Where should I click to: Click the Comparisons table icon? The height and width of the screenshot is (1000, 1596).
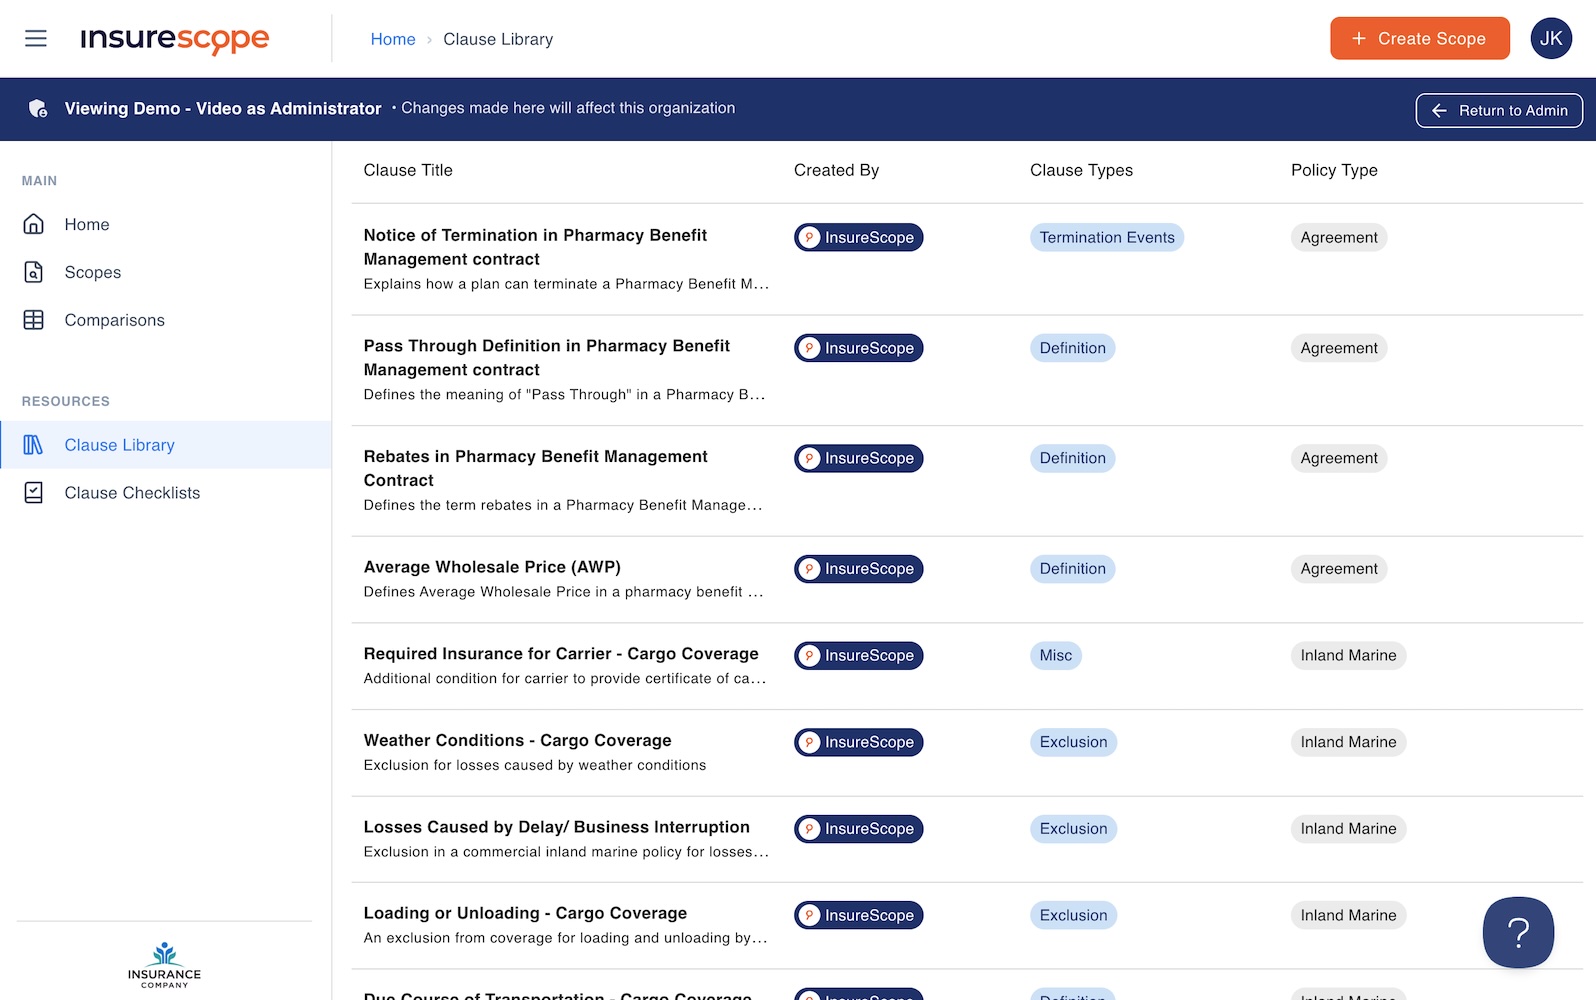[x=34, y=320]
